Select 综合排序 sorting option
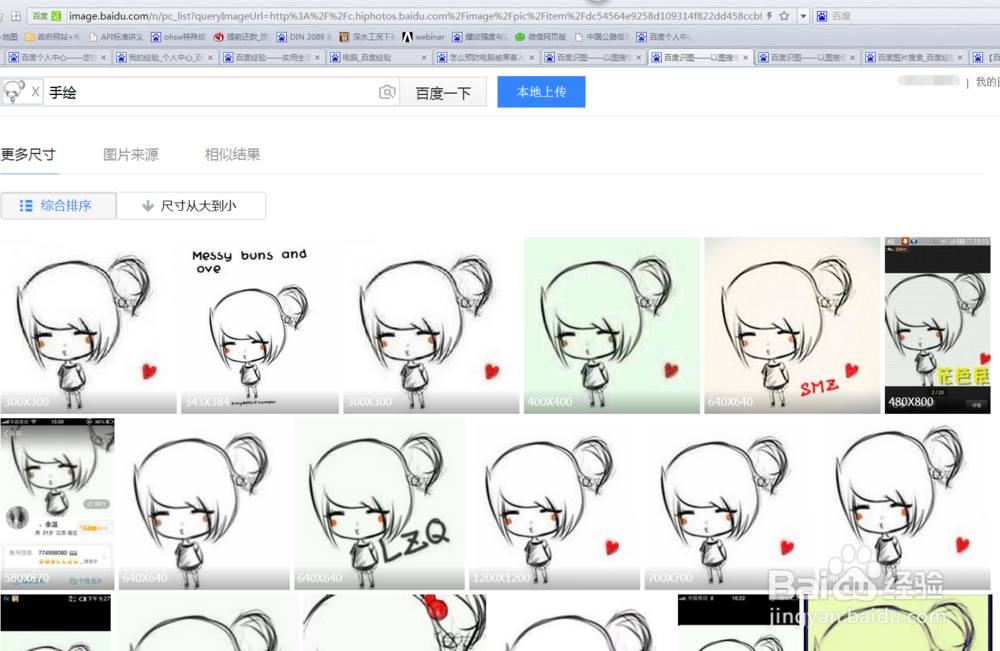 [58, 205]
